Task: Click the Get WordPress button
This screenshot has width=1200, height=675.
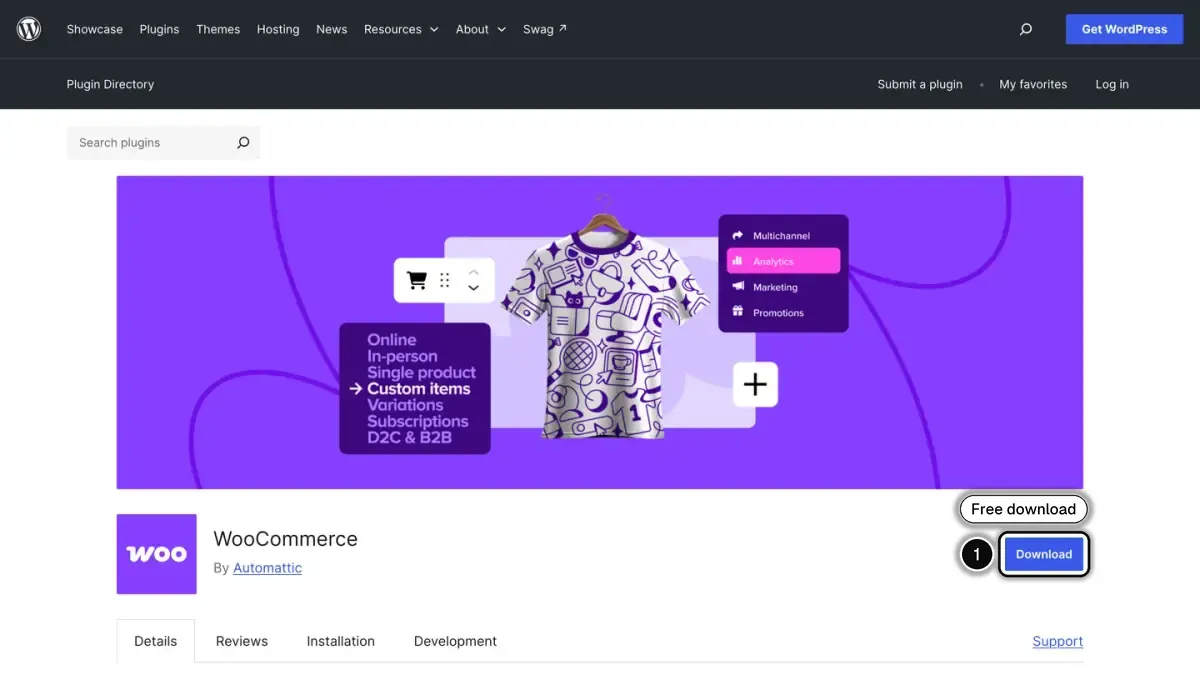Action: (x=1124, y=29)
